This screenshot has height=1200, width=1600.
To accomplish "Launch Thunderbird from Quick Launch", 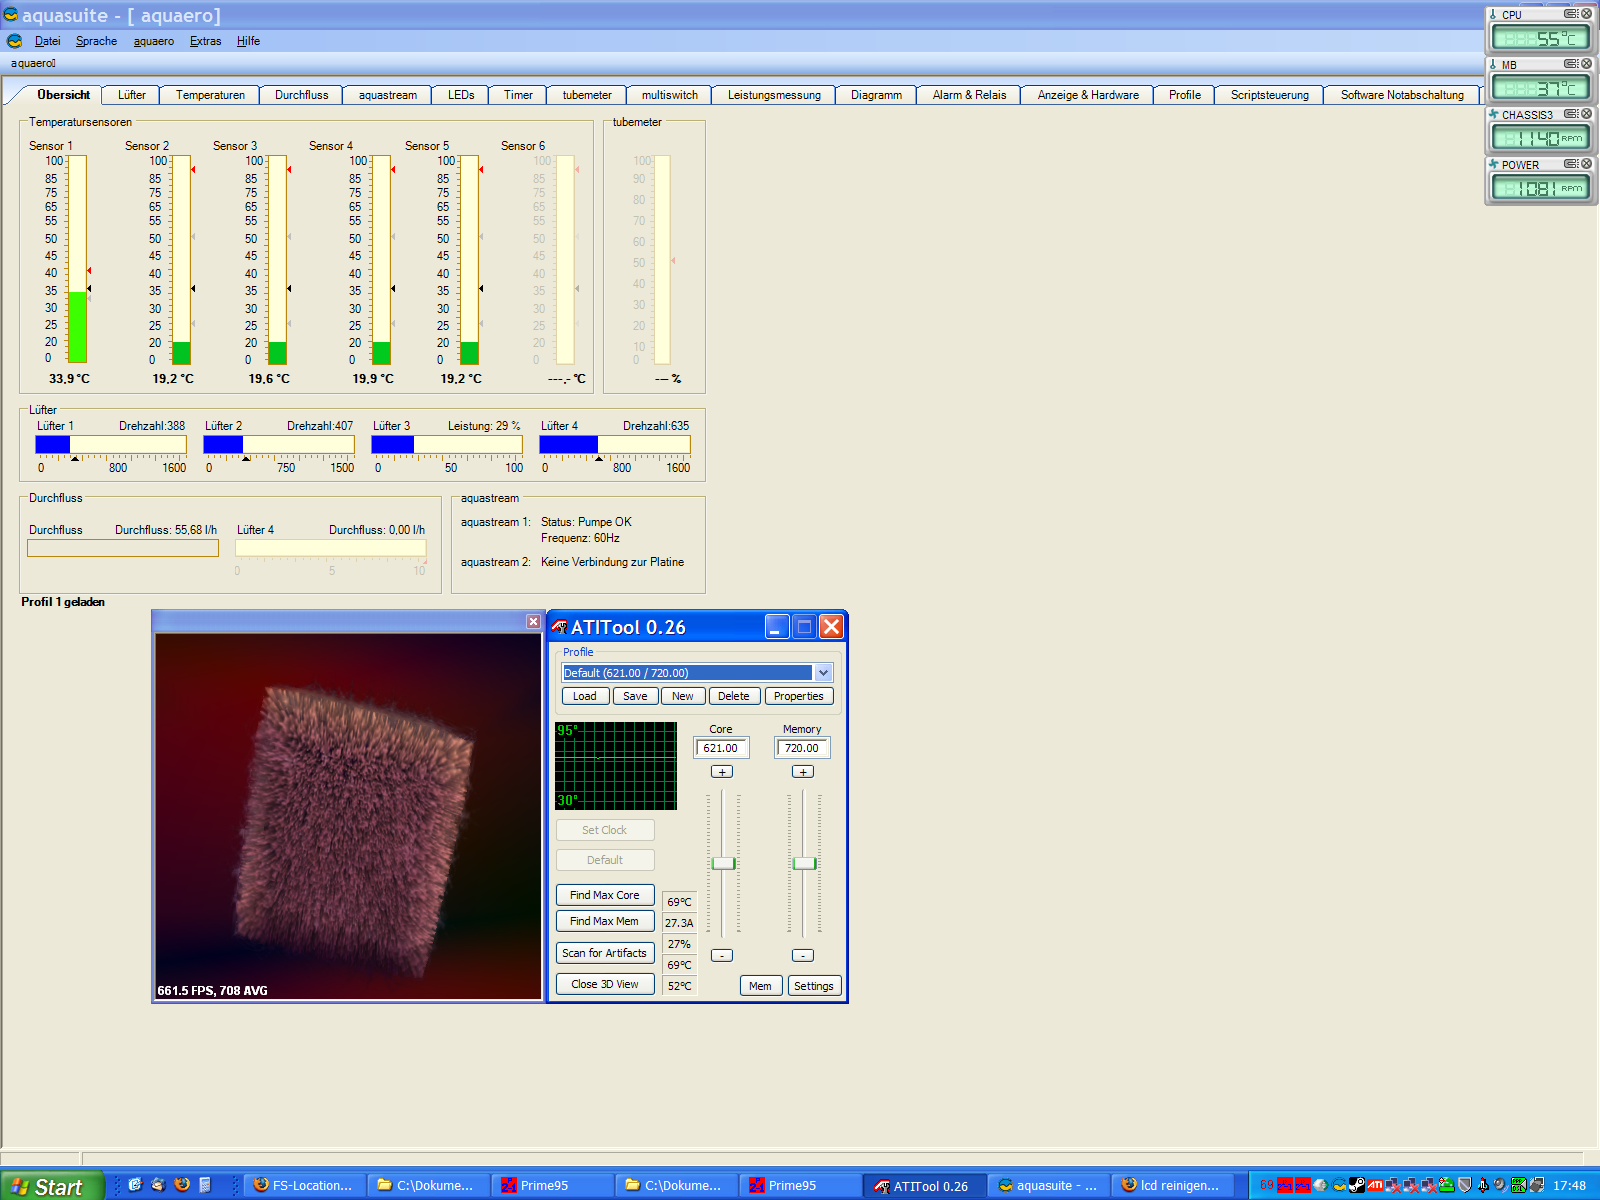I will 158,1185.
